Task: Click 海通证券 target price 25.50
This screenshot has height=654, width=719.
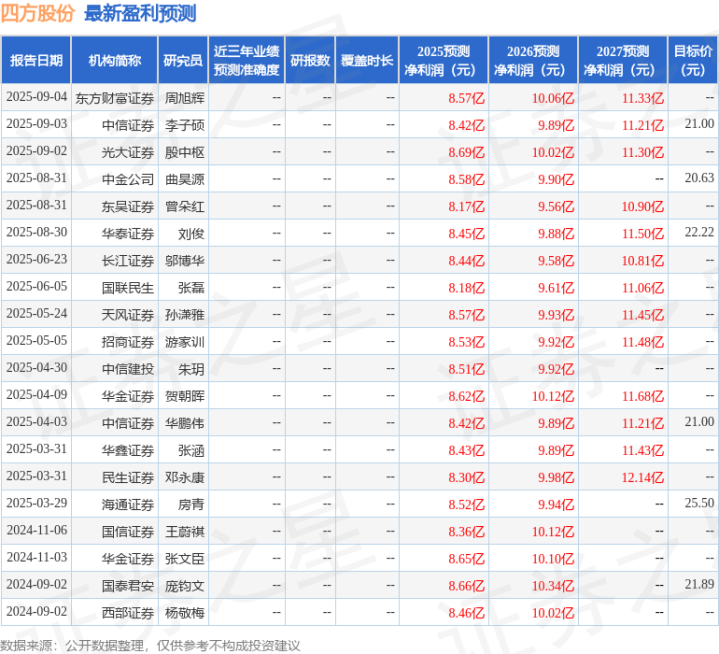Action: [x=699, y=504]
